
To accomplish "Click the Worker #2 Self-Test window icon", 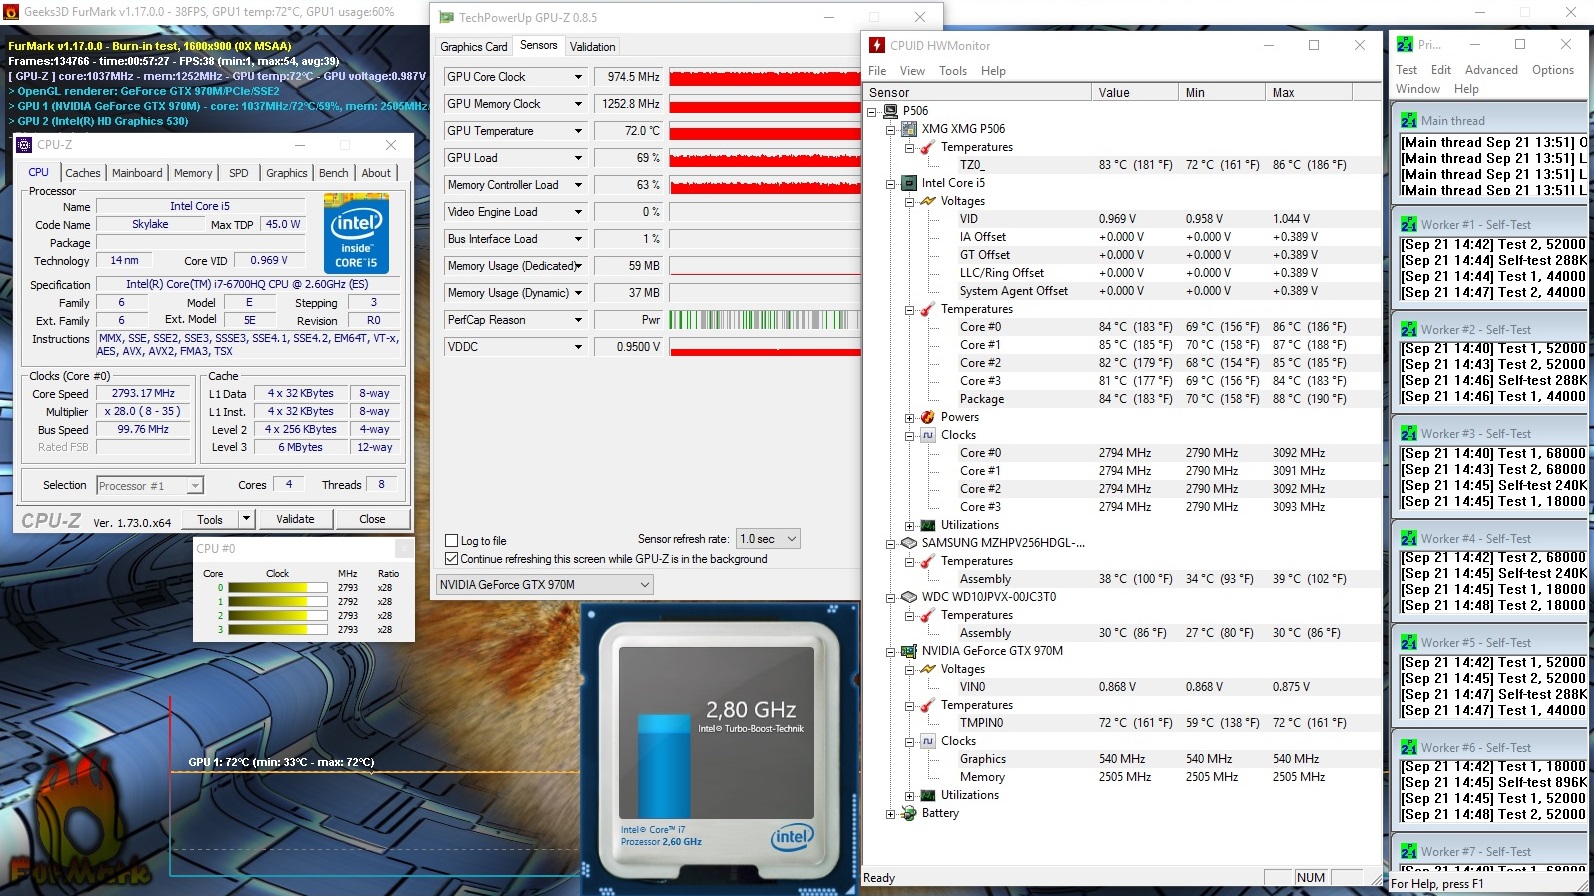I will pyautogui.click(x=1408, y=329).
